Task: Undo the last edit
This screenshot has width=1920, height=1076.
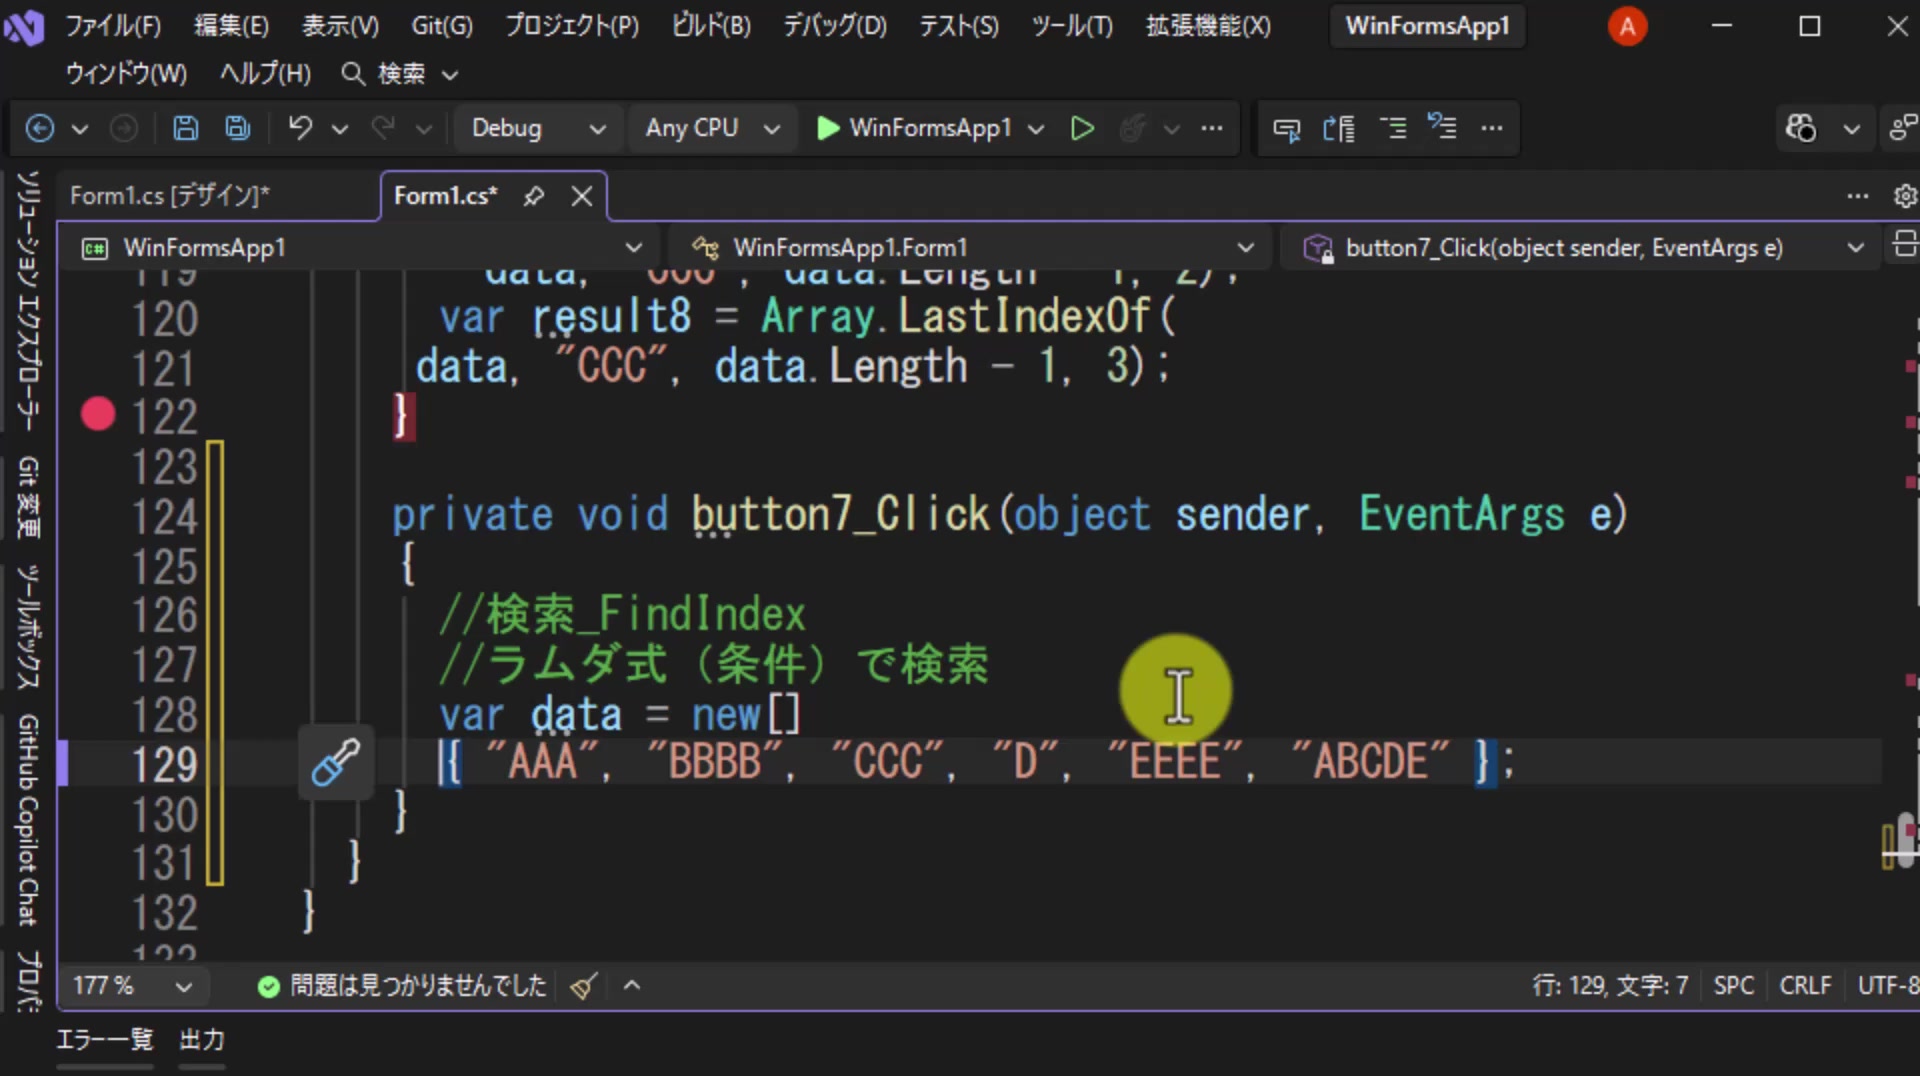Action: (x=300, y=128)
